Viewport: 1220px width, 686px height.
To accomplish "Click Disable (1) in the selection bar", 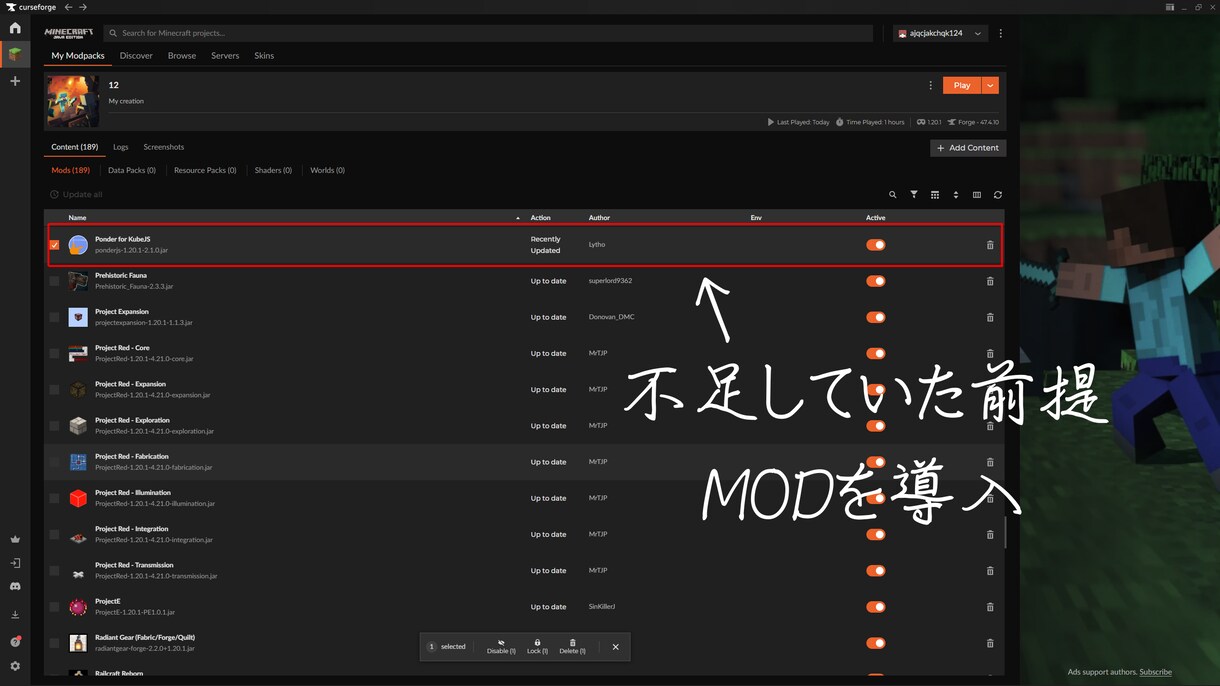I will tap(501, 647).
